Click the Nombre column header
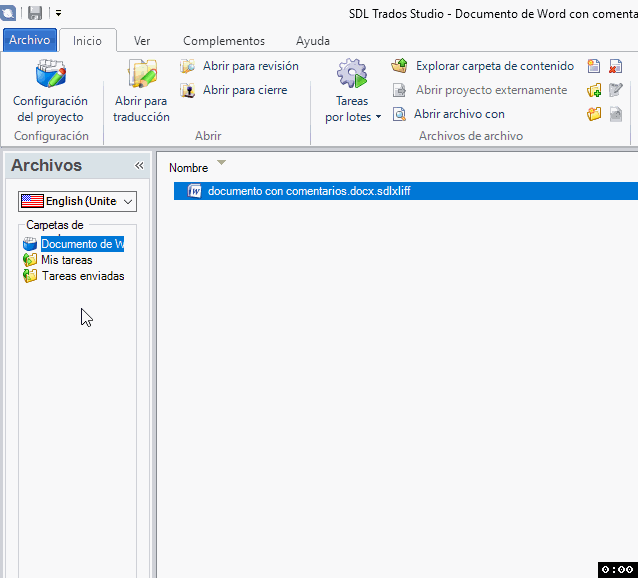Image resolution: width=638 pixels, height=578 pixels. point(188,168)
